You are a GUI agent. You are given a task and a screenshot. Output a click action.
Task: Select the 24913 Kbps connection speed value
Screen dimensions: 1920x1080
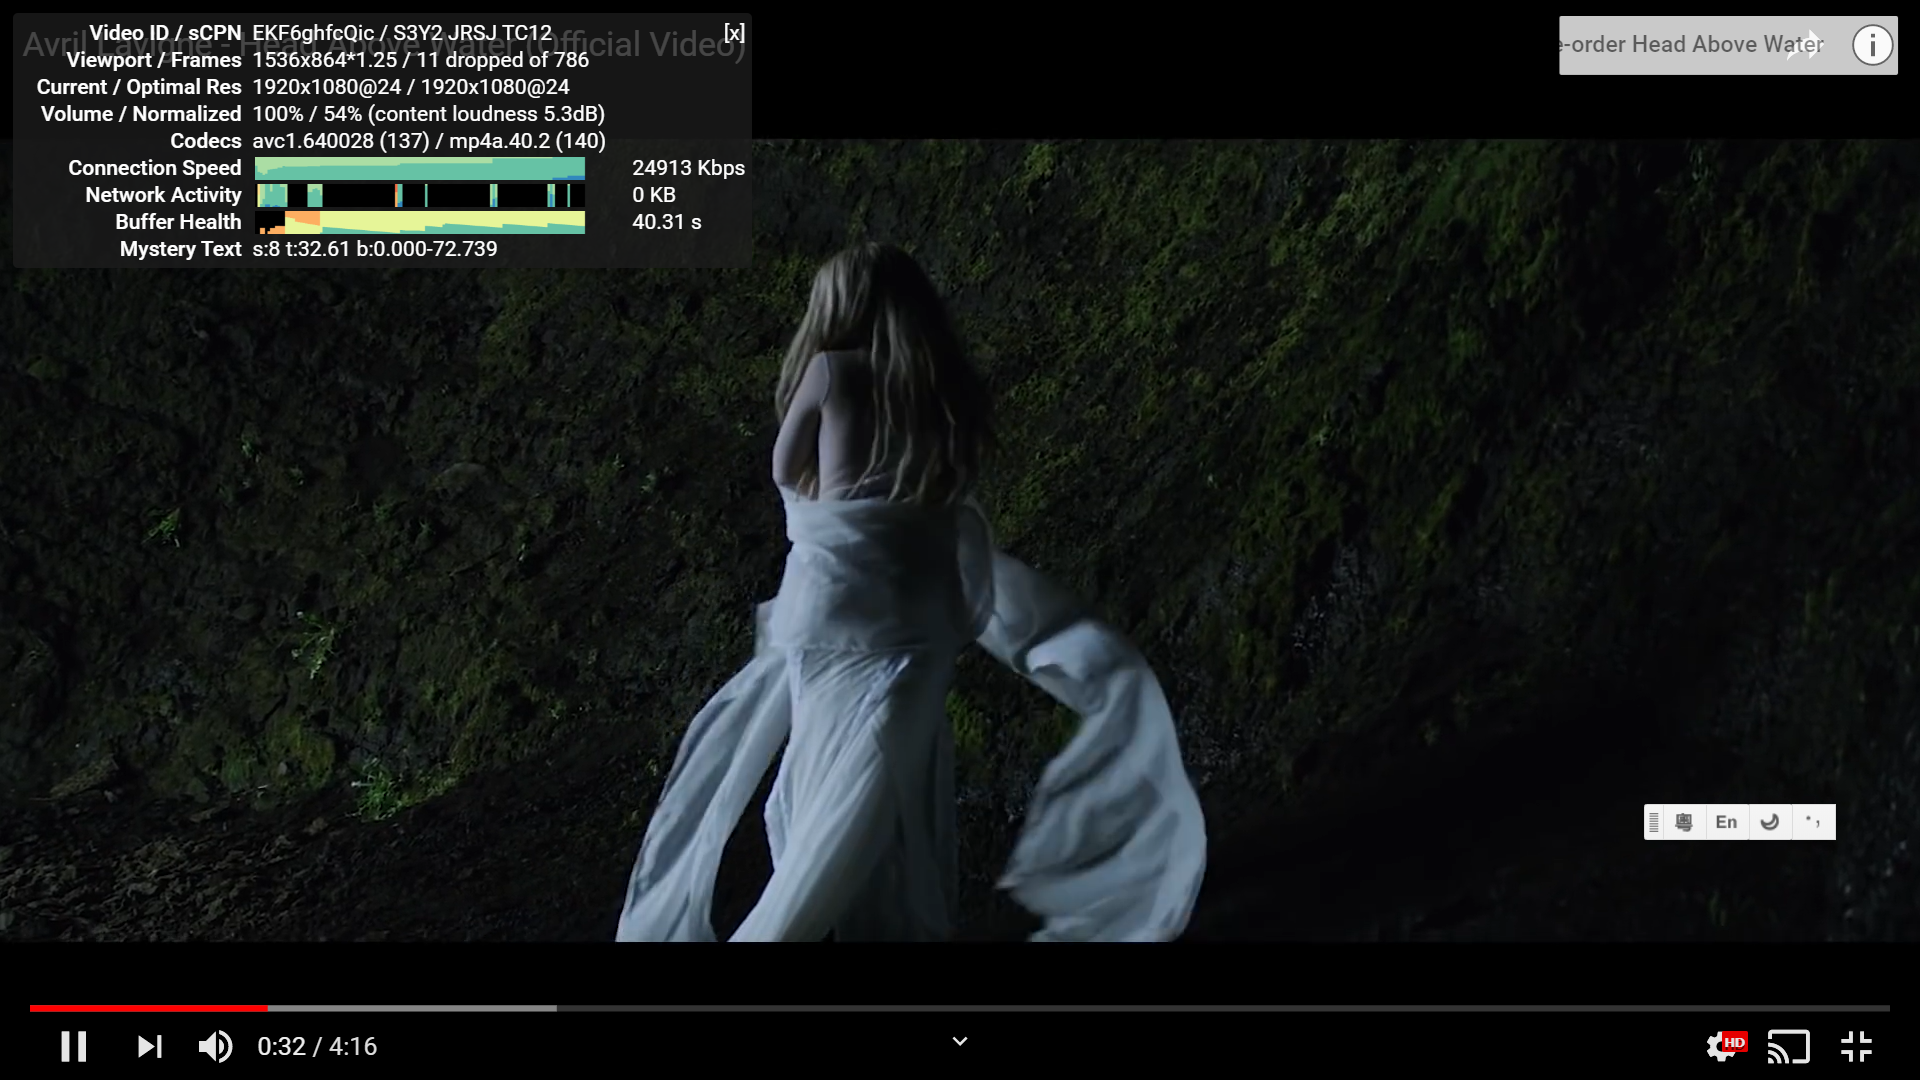pyautogui.click(x=688, y=168)
